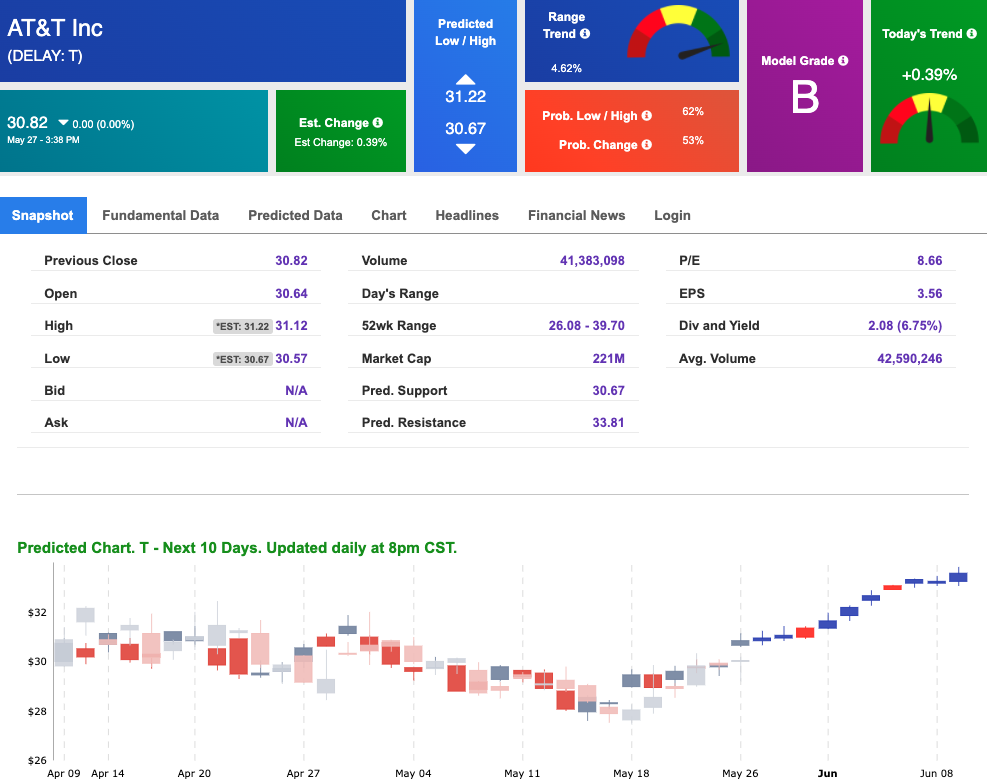Click the 52wk Range value 26.08 - 39.70
The height and width of the screenshot is (783, 987).
point(587,325)
